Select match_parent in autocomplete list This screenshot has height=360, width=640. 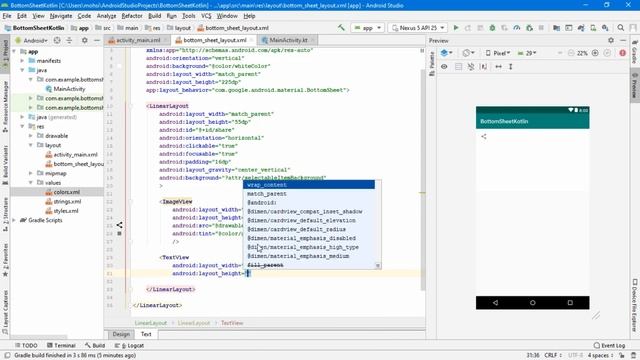309,194
